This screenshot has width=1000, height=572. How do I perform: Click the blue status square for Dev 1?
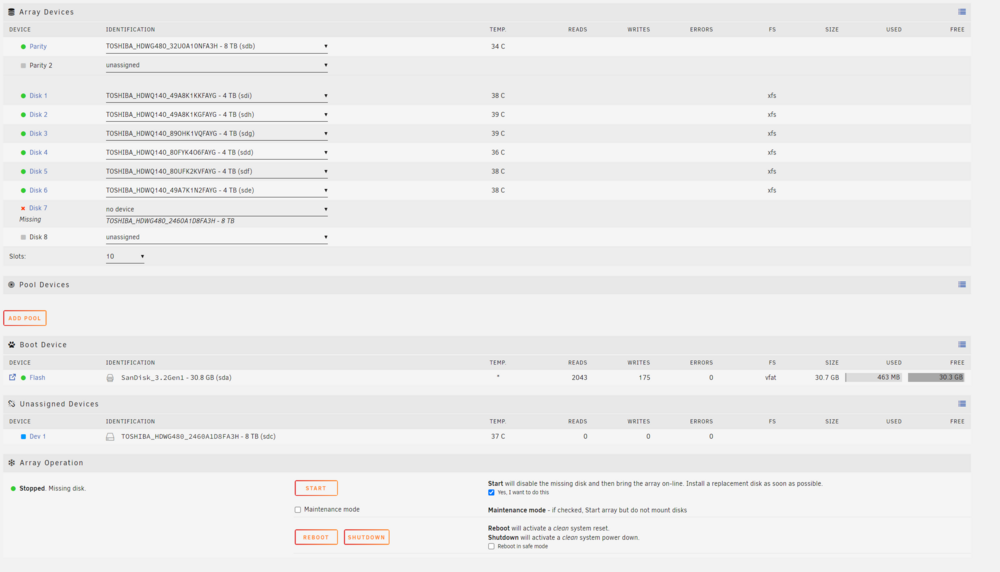[x=24, y=437]
